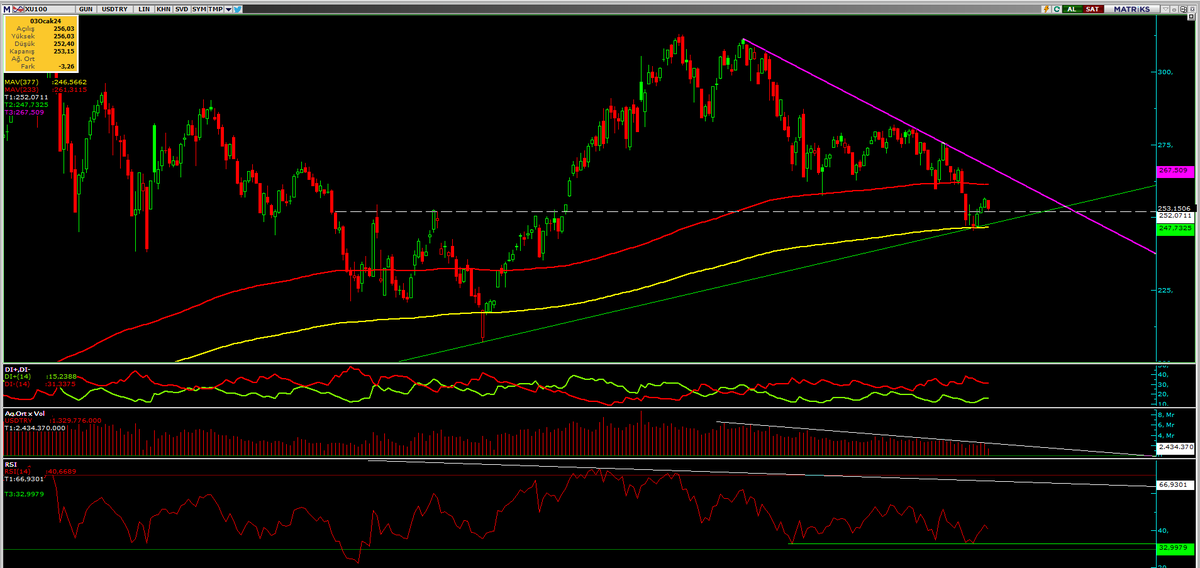Open the TMP template button
Screen dimensions: 1200x568
coord(215,9)
